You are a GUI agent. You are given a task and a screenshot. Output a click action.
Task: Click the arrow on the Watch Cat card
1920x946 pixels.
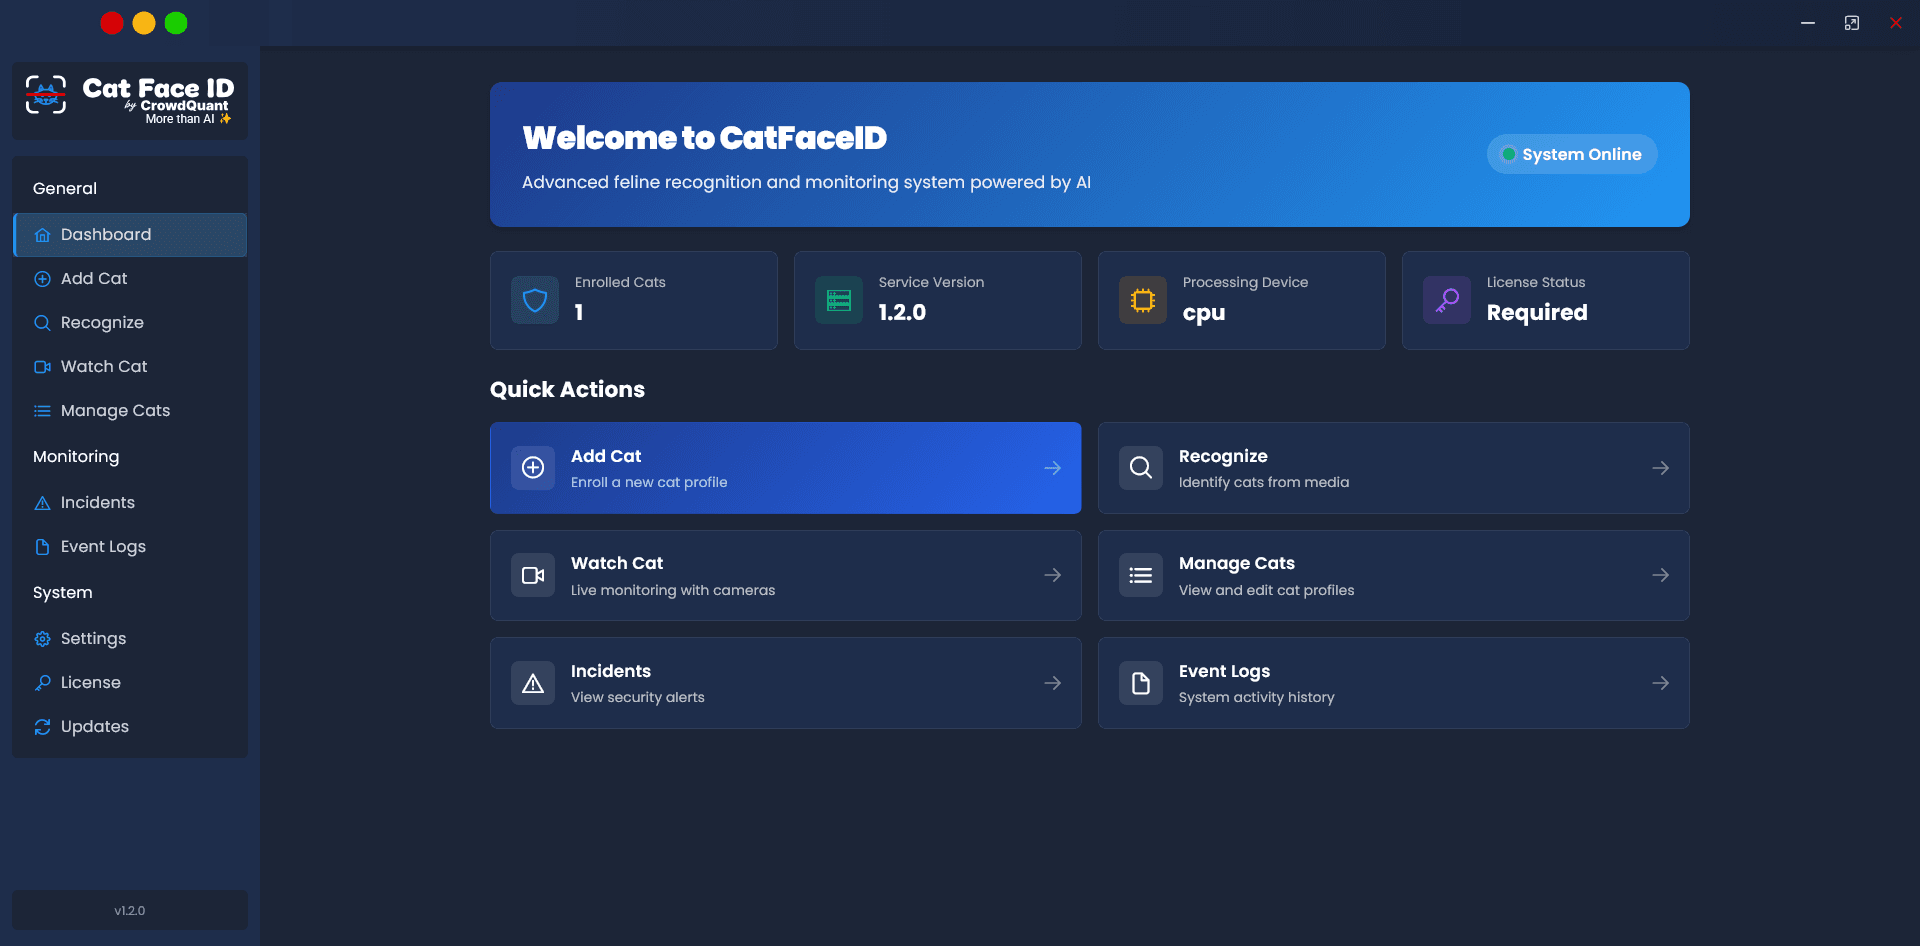[1053, 575]
